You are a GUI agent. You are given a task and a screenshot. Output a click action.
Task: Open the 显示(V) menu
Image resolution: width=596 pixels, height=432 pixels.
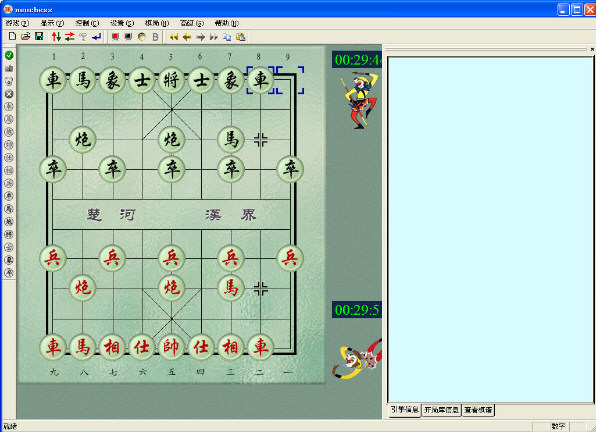click(x=52, y=23)
